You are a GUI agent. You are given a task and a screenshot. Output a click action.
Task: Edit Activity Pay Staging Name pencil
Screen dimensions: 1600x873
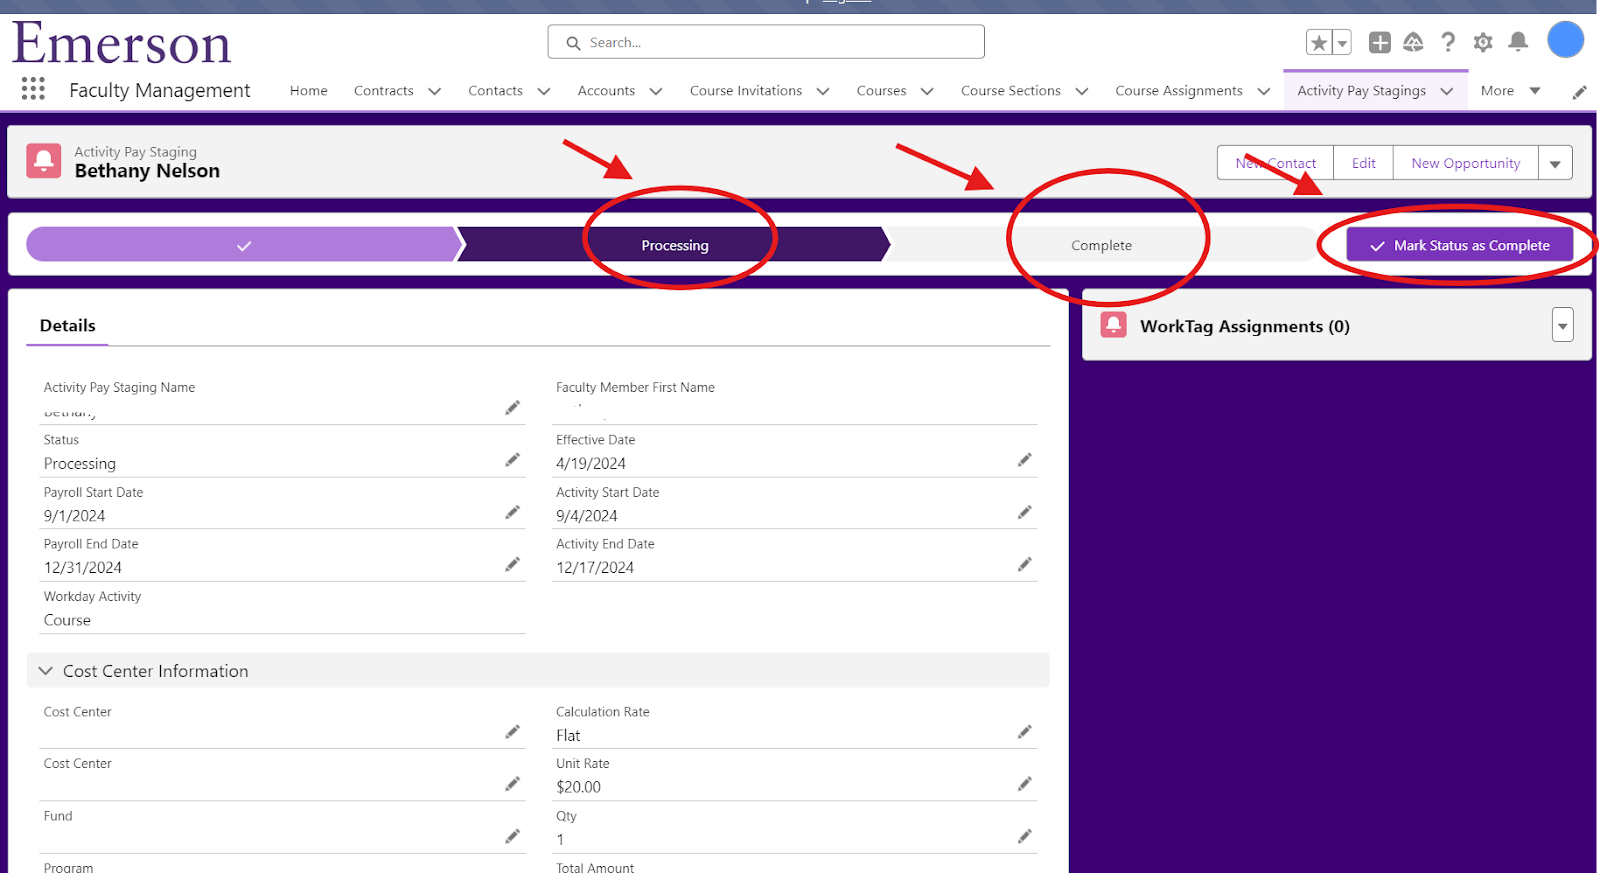pyautogui.click(x=512, y=407)
